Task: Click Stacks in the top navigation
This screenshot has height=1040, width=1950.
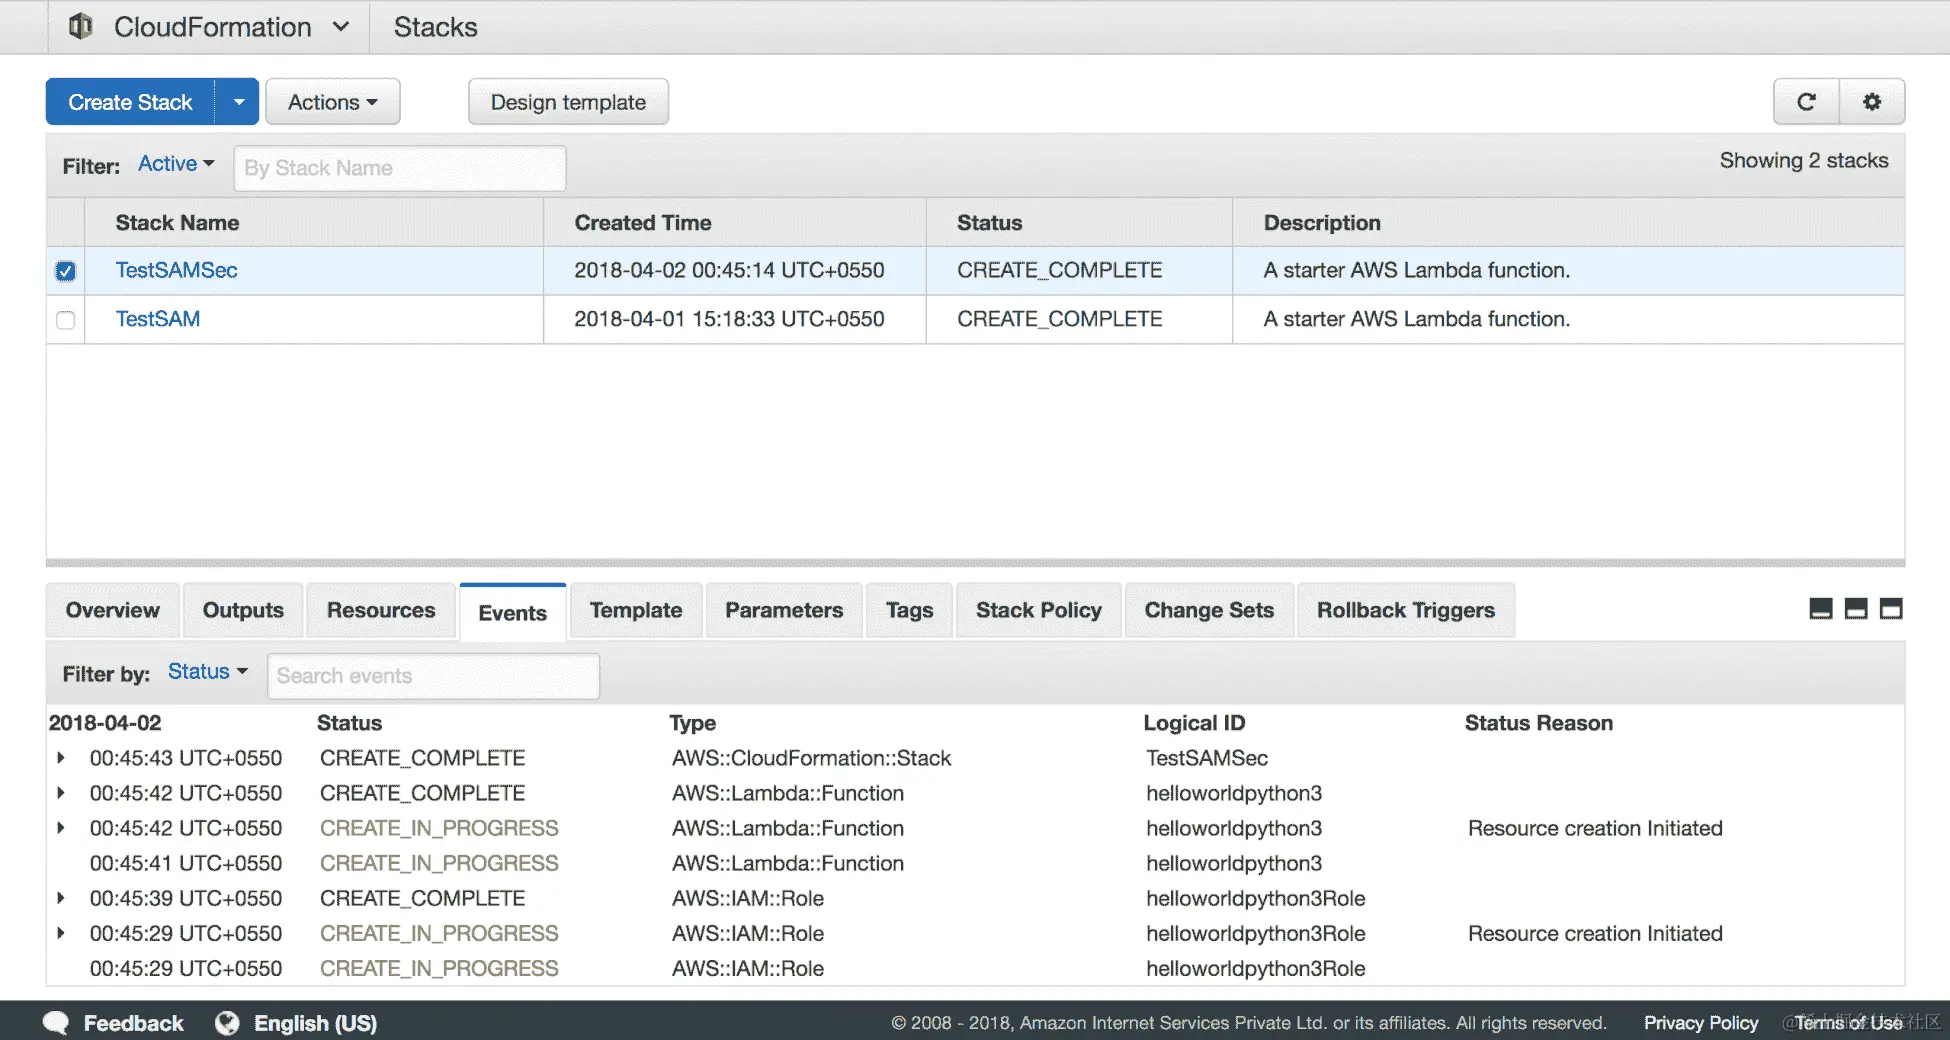Action: (435, 27)
